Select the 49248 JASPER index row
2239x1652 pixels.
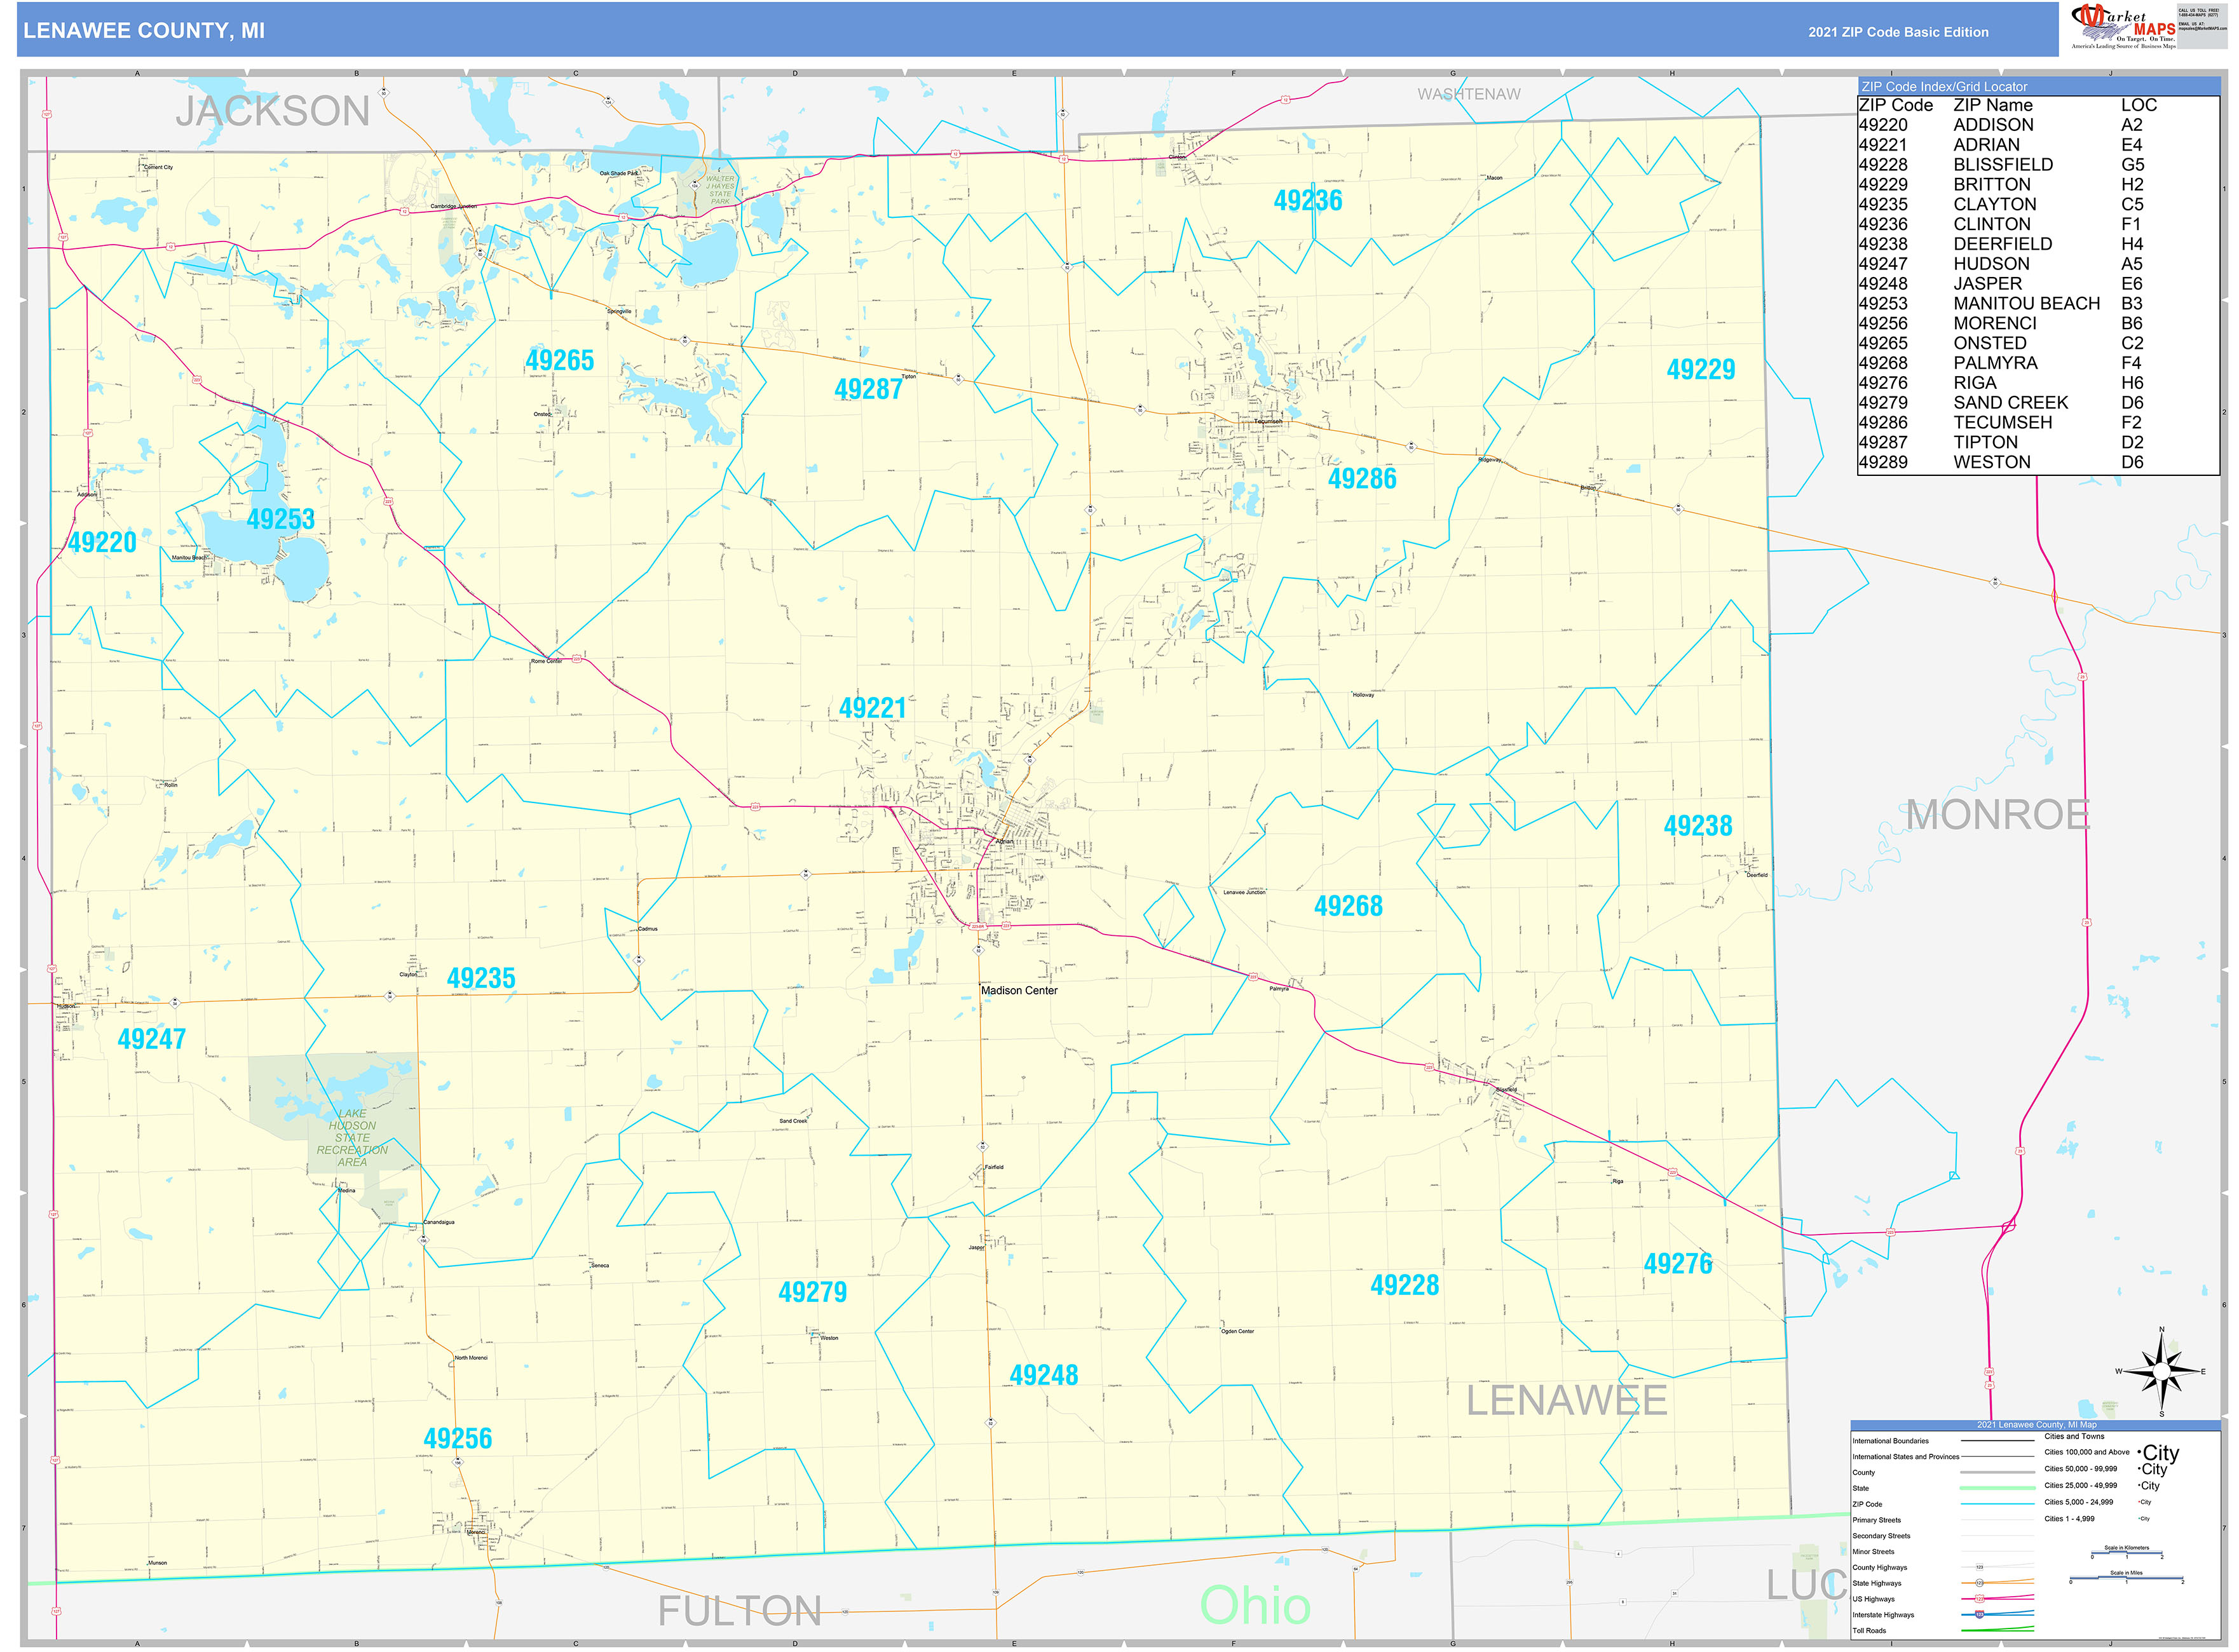[x=2000, y=284]
